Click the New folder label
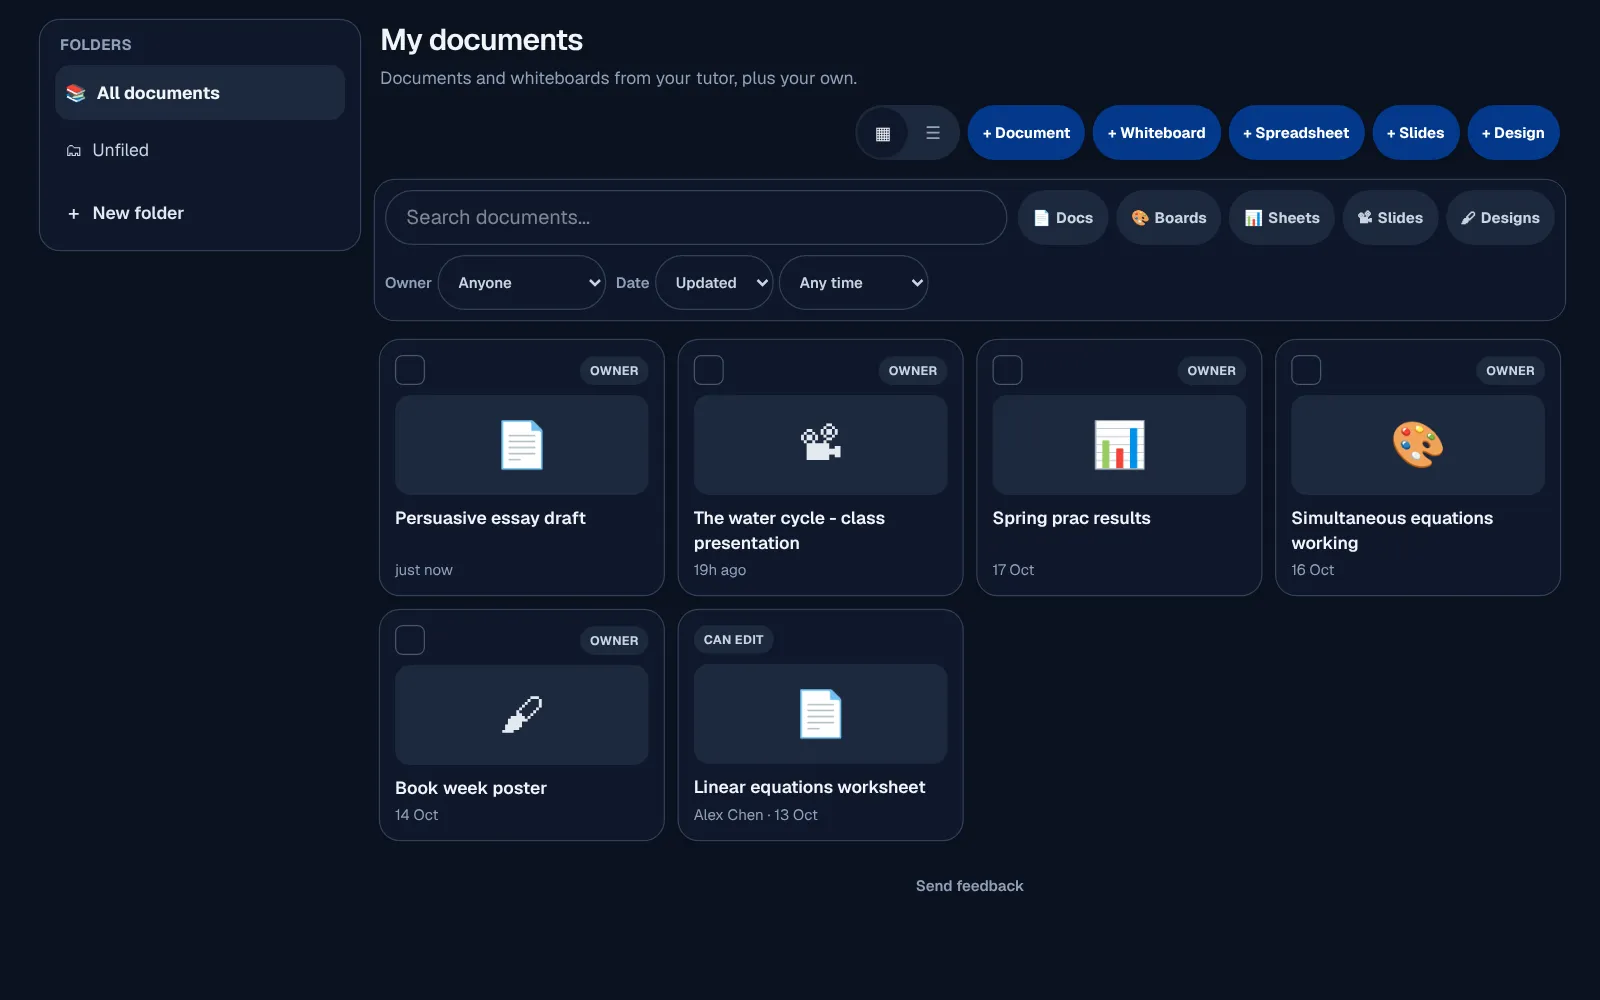 [138, 213]
